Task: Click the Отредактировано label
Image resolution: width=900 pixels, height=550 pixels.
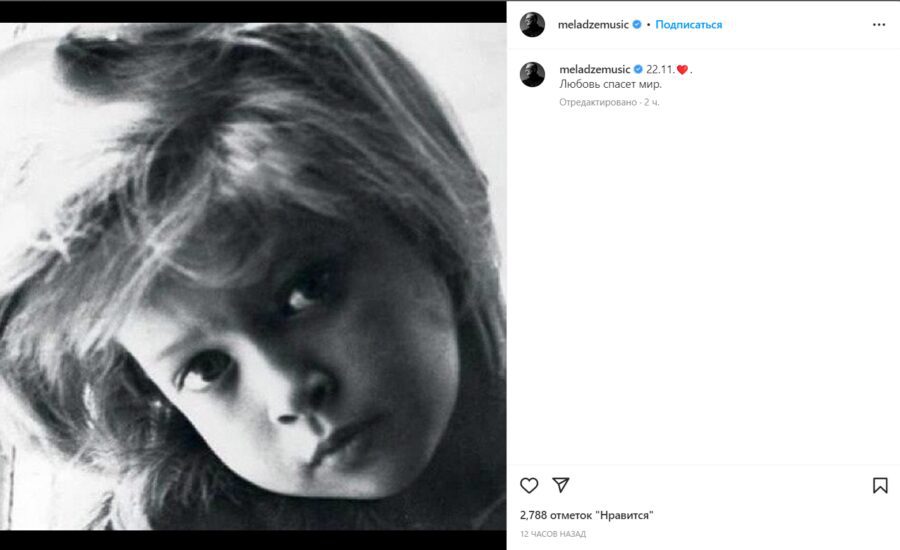Action: (x=597, y=102)
